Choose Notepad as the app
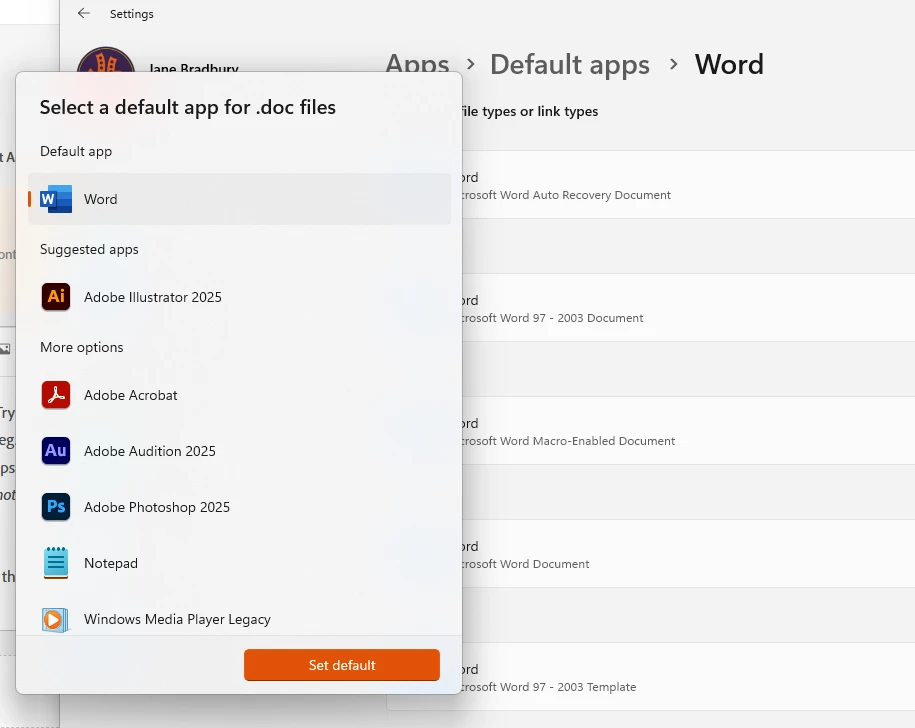The height and width of the screenshot is (728, 915). (239, 563)
